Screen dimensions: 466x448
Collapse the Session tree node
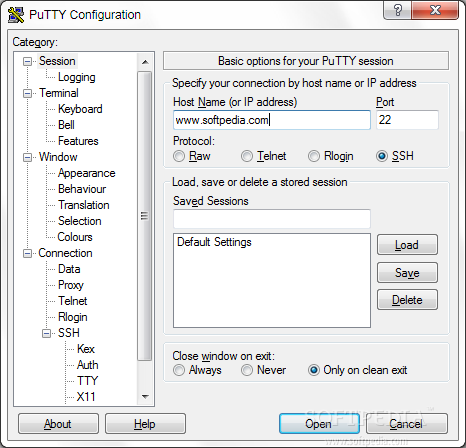(x=27, y=61)
